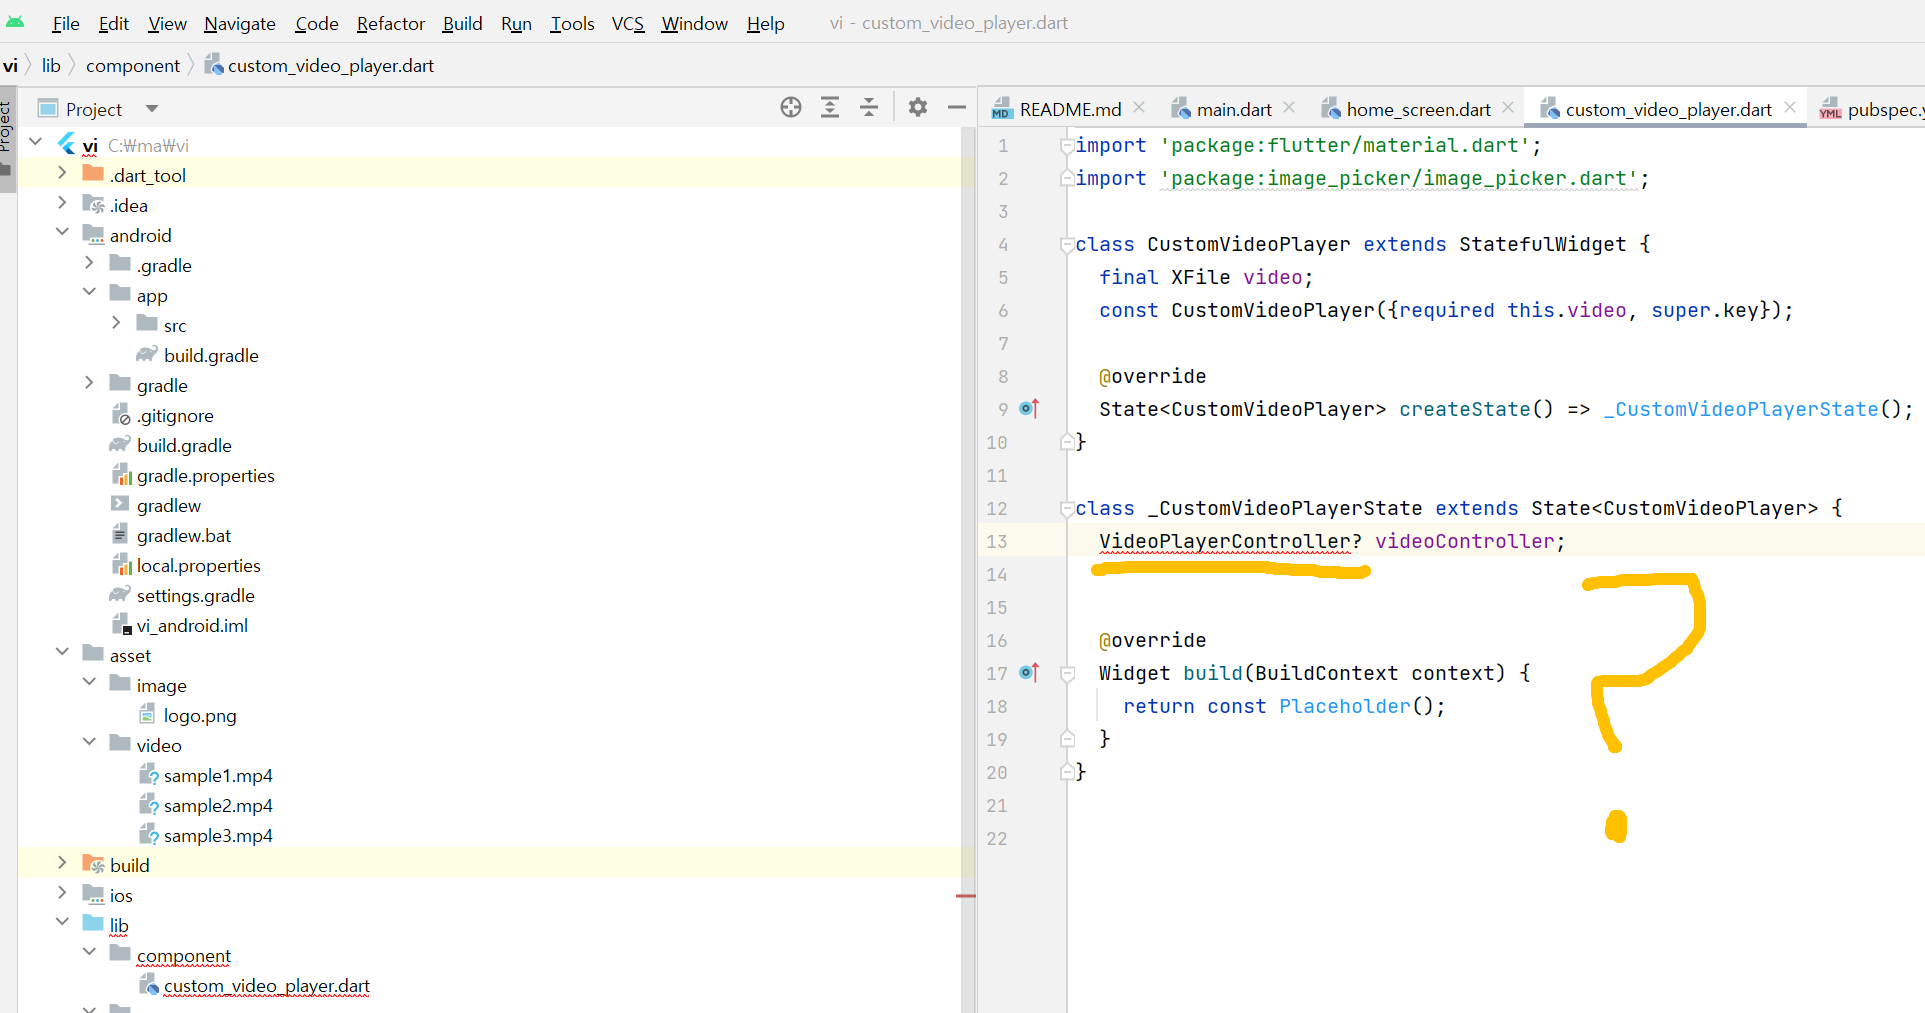Click the Project tree vertical scrollbar

click(x=967, y=570)
